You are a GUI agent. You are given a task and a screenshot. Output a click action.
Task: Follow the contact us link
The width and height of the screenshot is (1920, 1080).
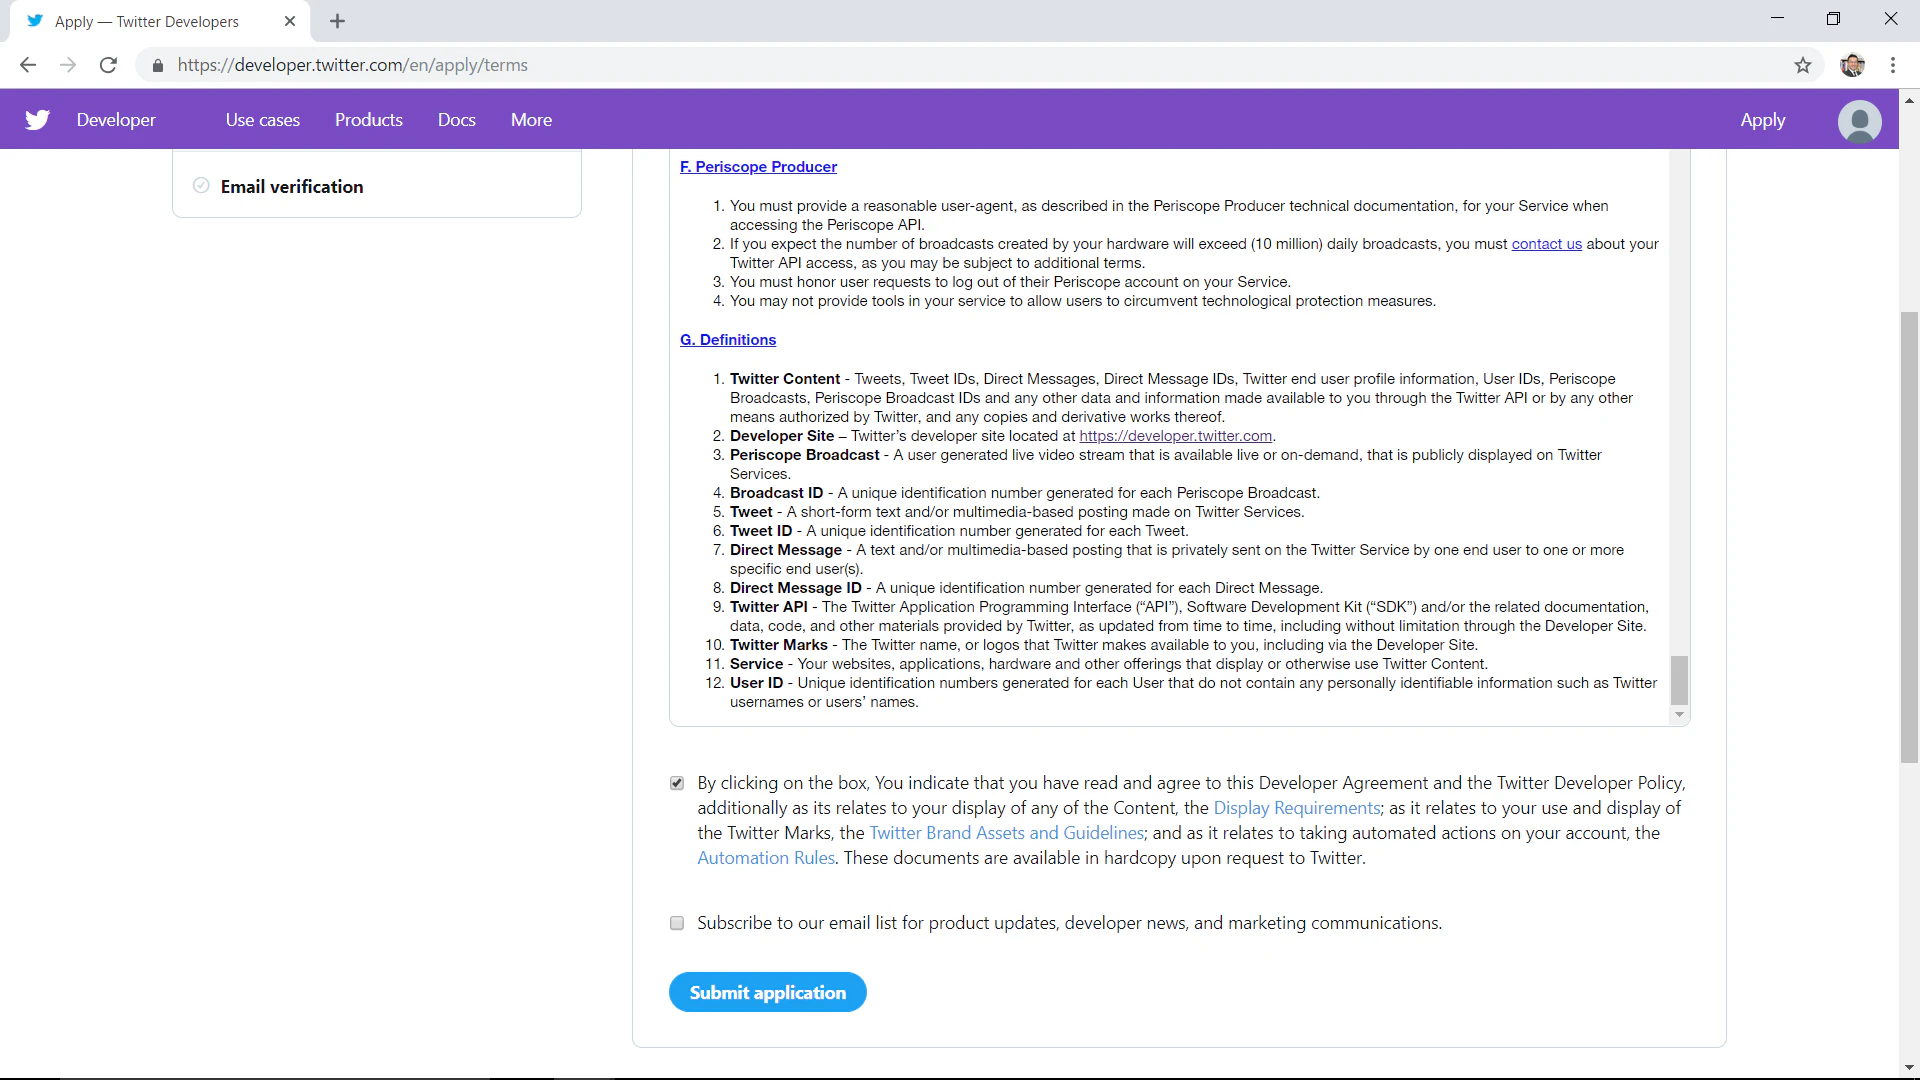pyautogui.click(x=1546, y=244)
